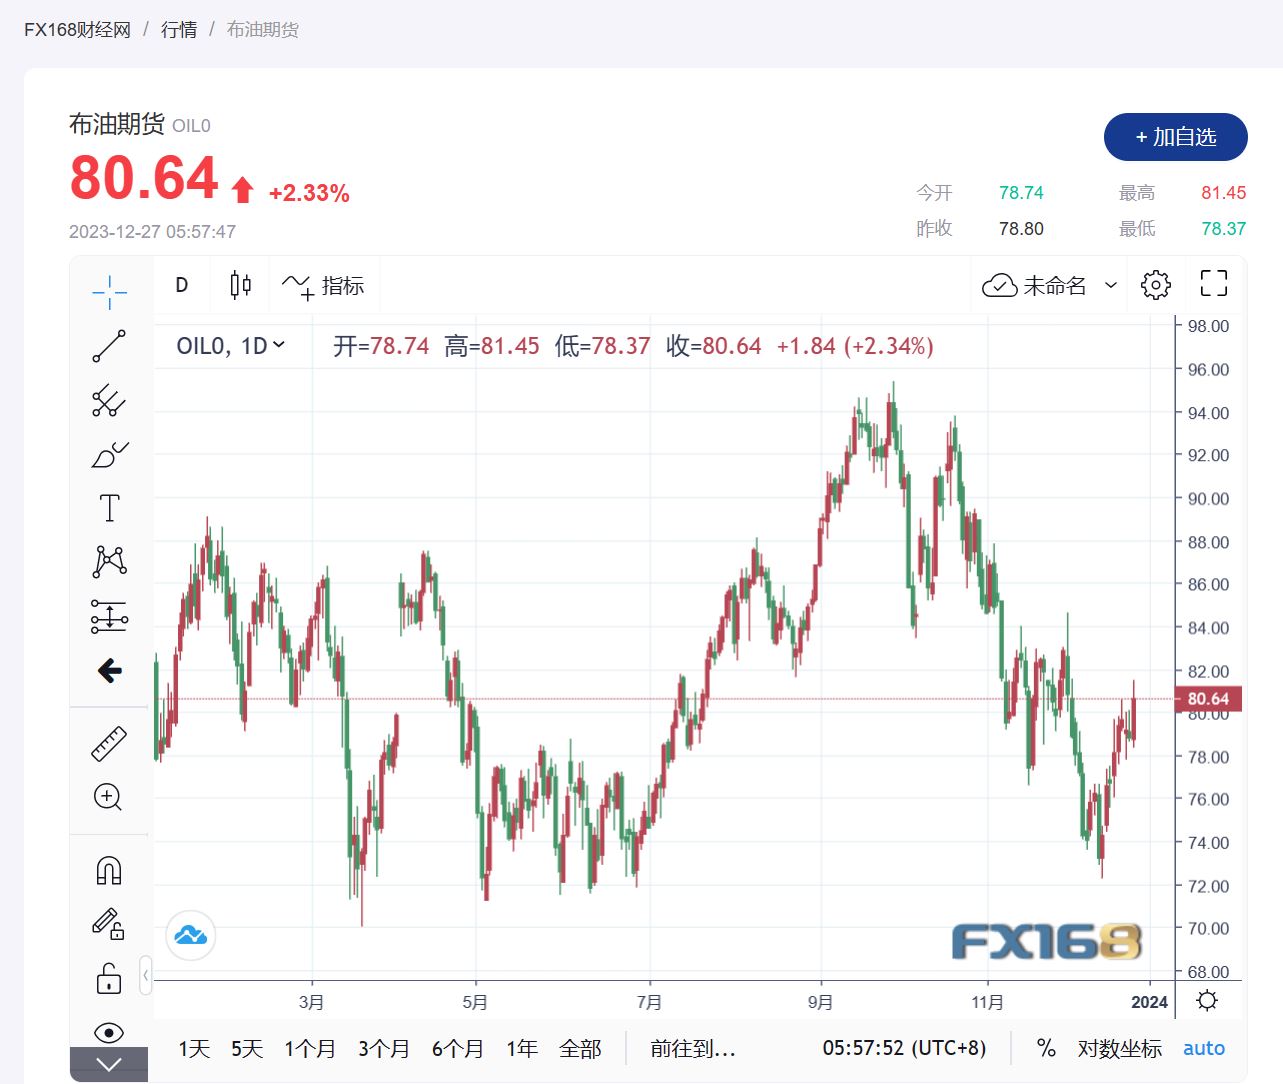Select the text annotation tool
Screen dimensions: 1283x1084
(x=109, y=508)
